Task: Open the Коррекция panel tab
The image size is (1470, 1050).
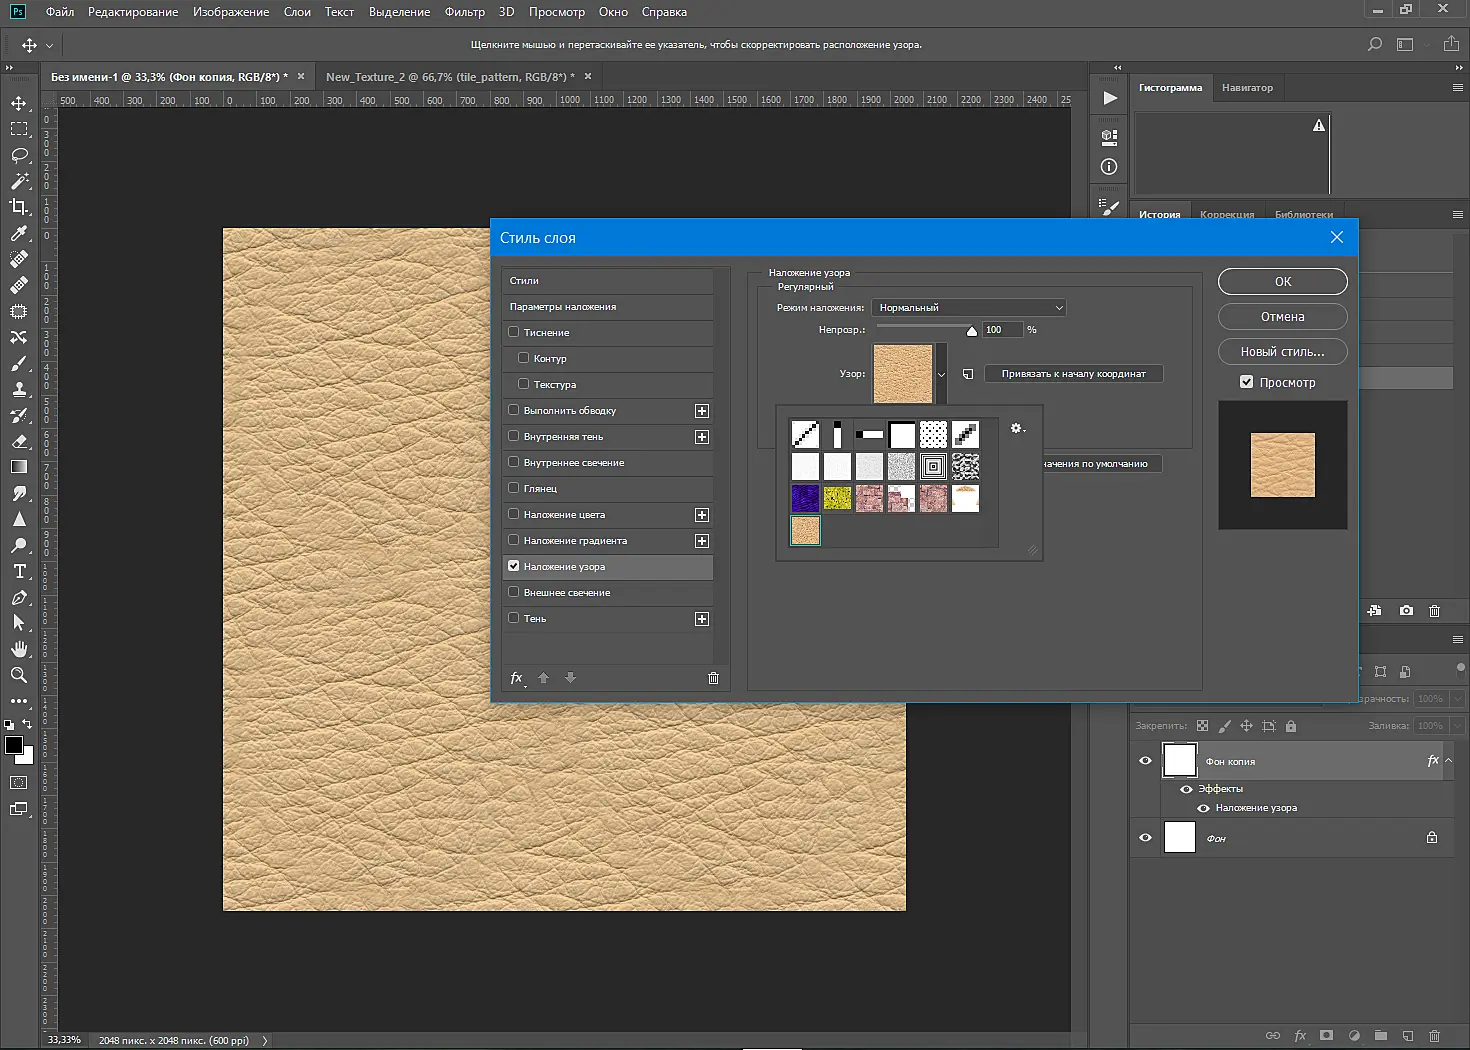Action: tap(1227, 214)
